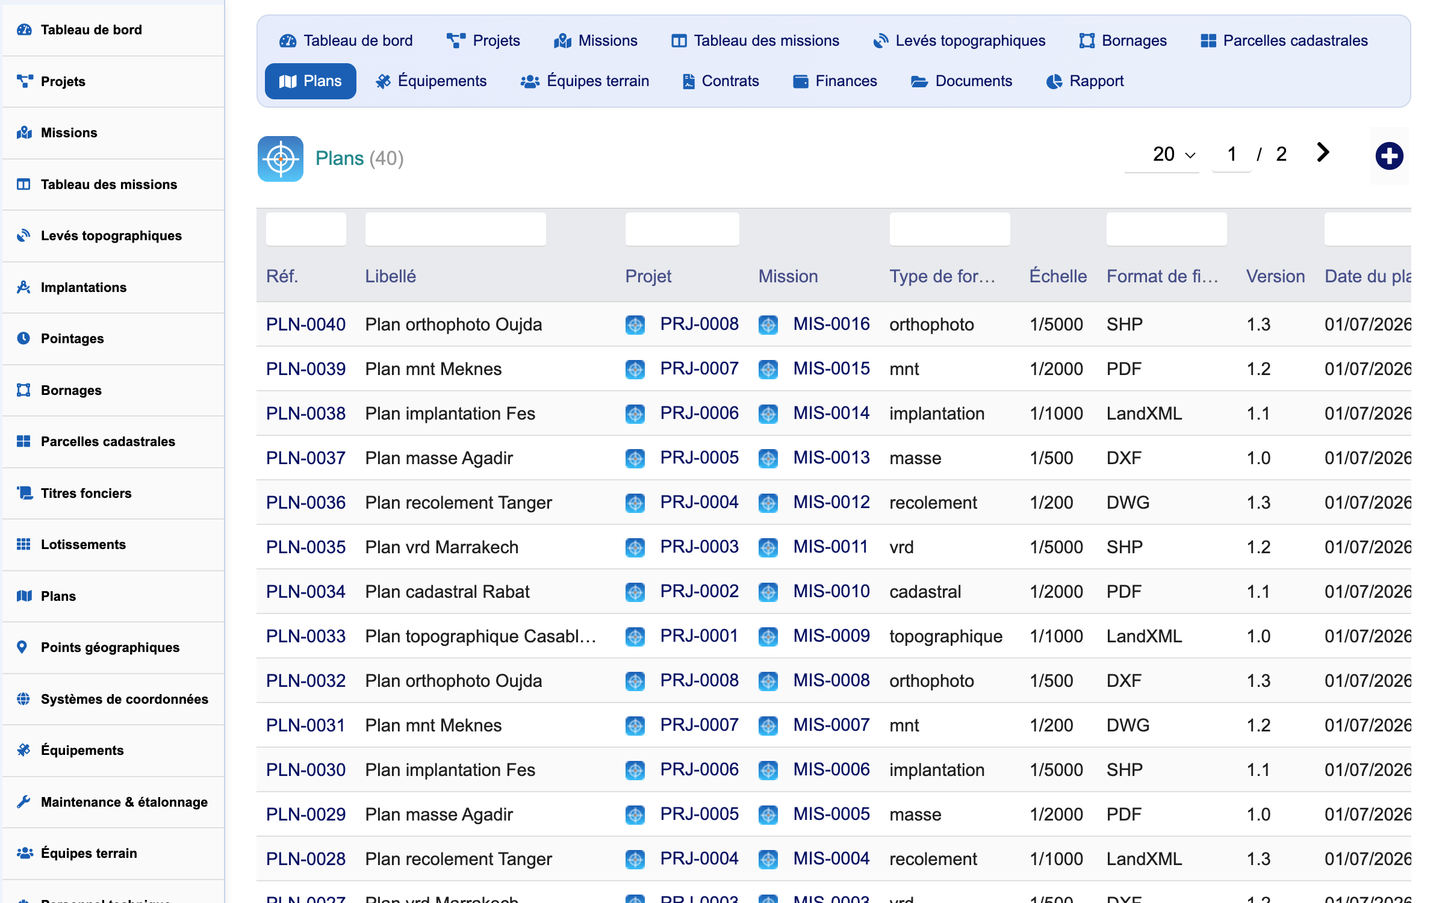Open Pointages from the sidebar

click(x=112, y=339)
